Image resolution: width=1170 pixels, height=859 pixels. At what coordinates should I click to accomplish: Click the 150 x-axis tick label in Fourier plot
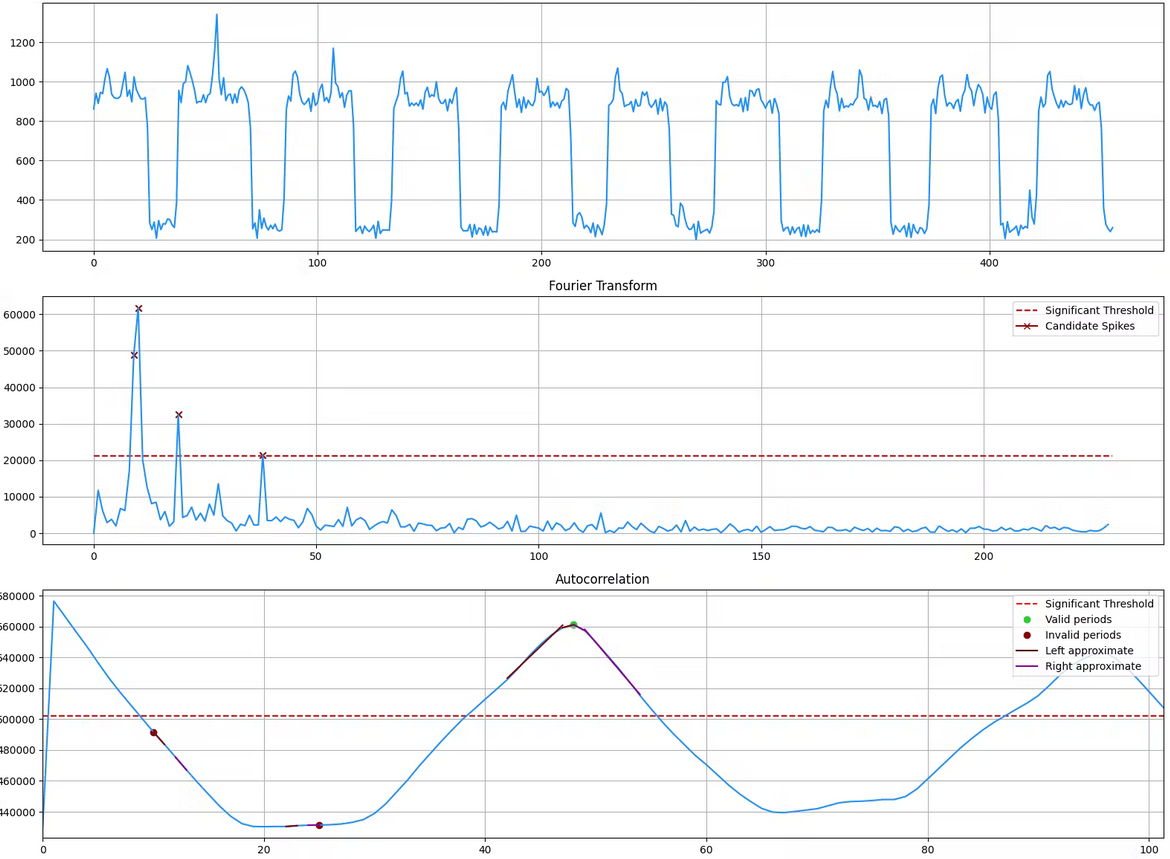point(761,556)
